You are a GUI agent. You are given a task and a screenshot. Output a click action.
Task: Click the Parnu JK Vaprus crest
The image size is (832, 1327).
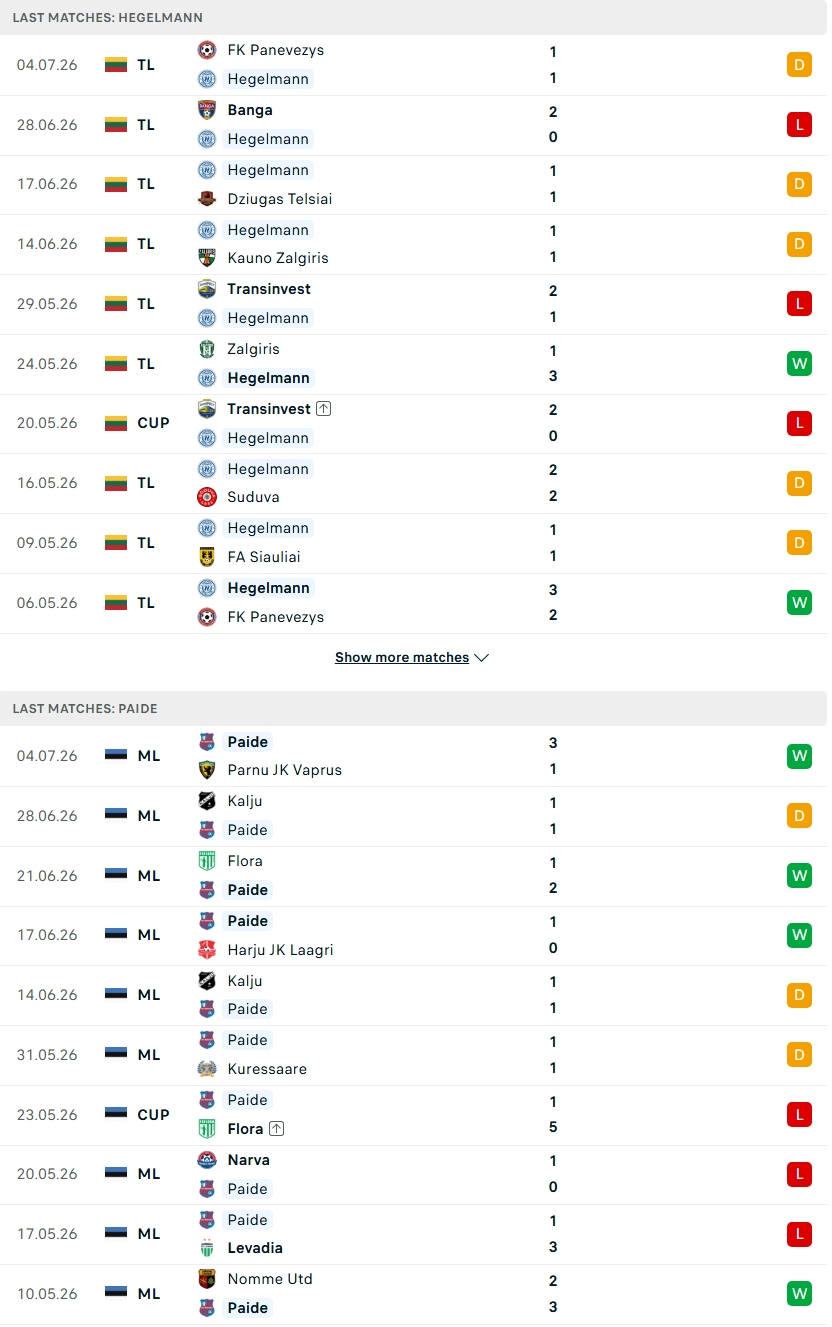coord(207,769)
